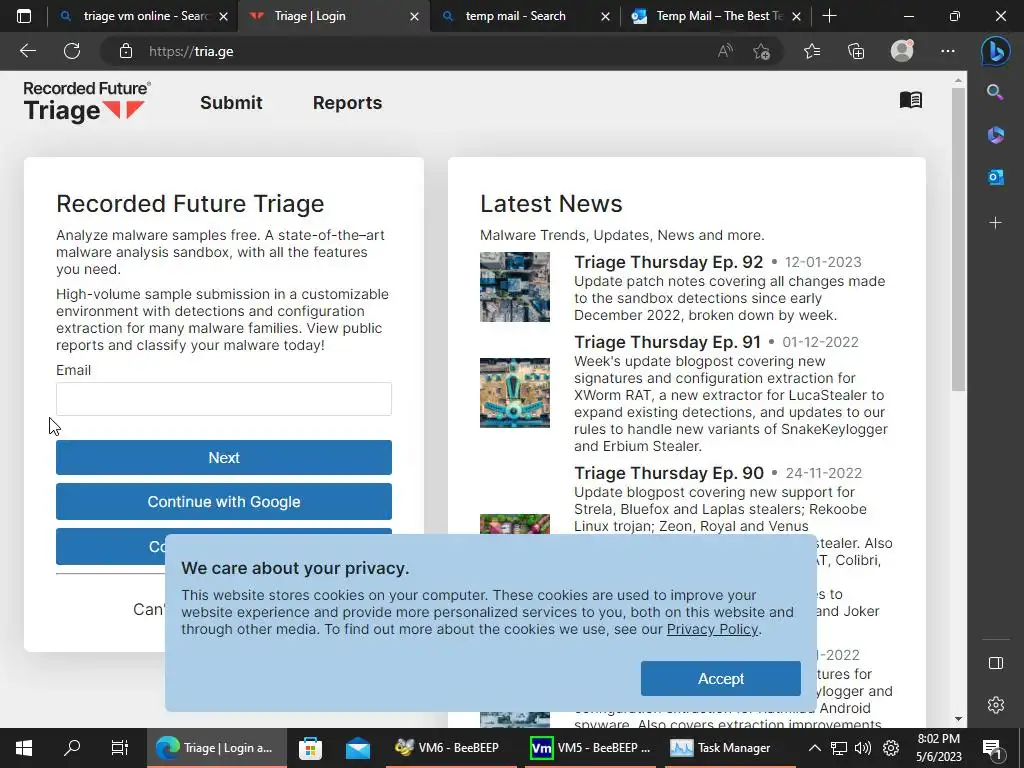Open the Reports menu item
The image size is (1024, 768).
click(347, 103)
